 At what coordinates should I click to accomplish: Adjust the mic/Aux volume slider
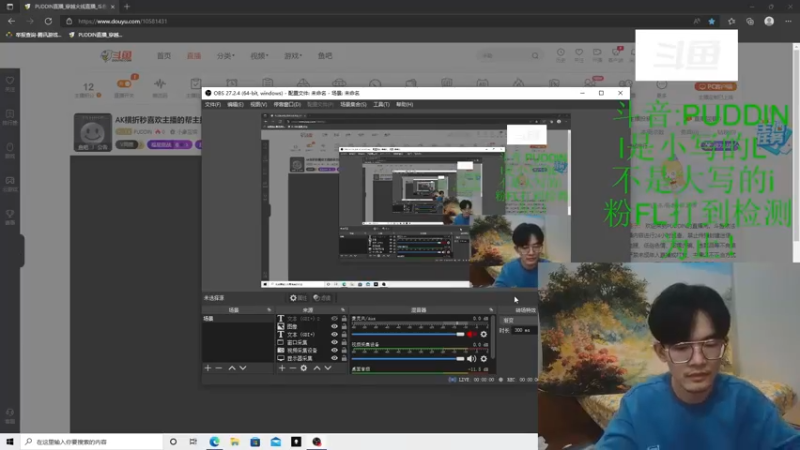408,334
